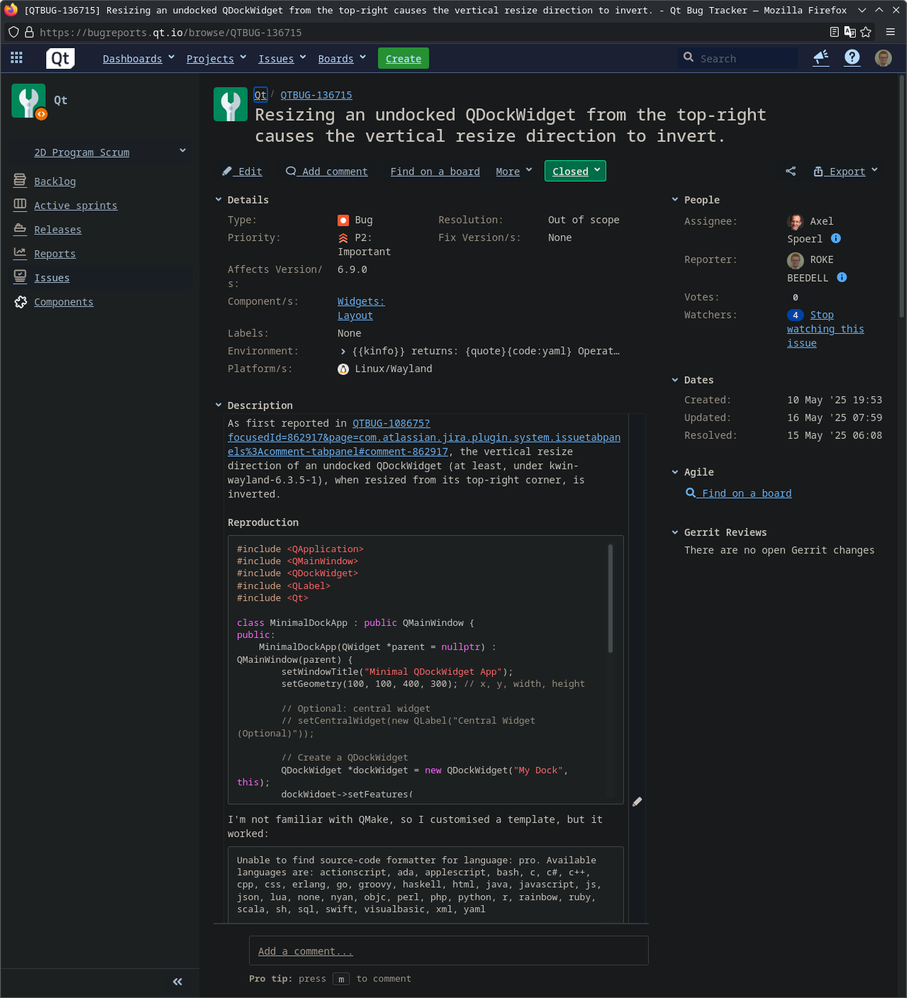Viewport: 907px width, 998px height.
Task: Click the Search input field
Action: 738,58
